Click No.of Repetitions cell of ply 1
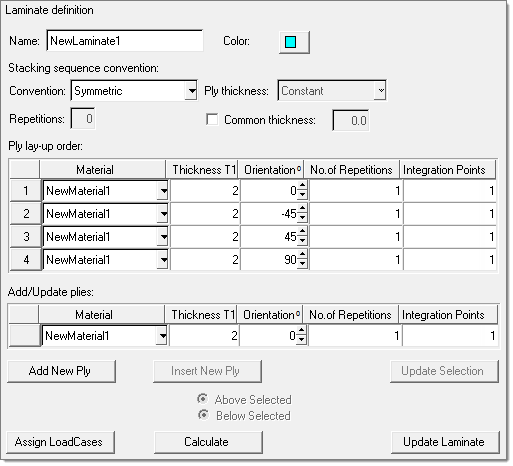The width and height of the screenshot is (513, 466). tap(356, 191)
